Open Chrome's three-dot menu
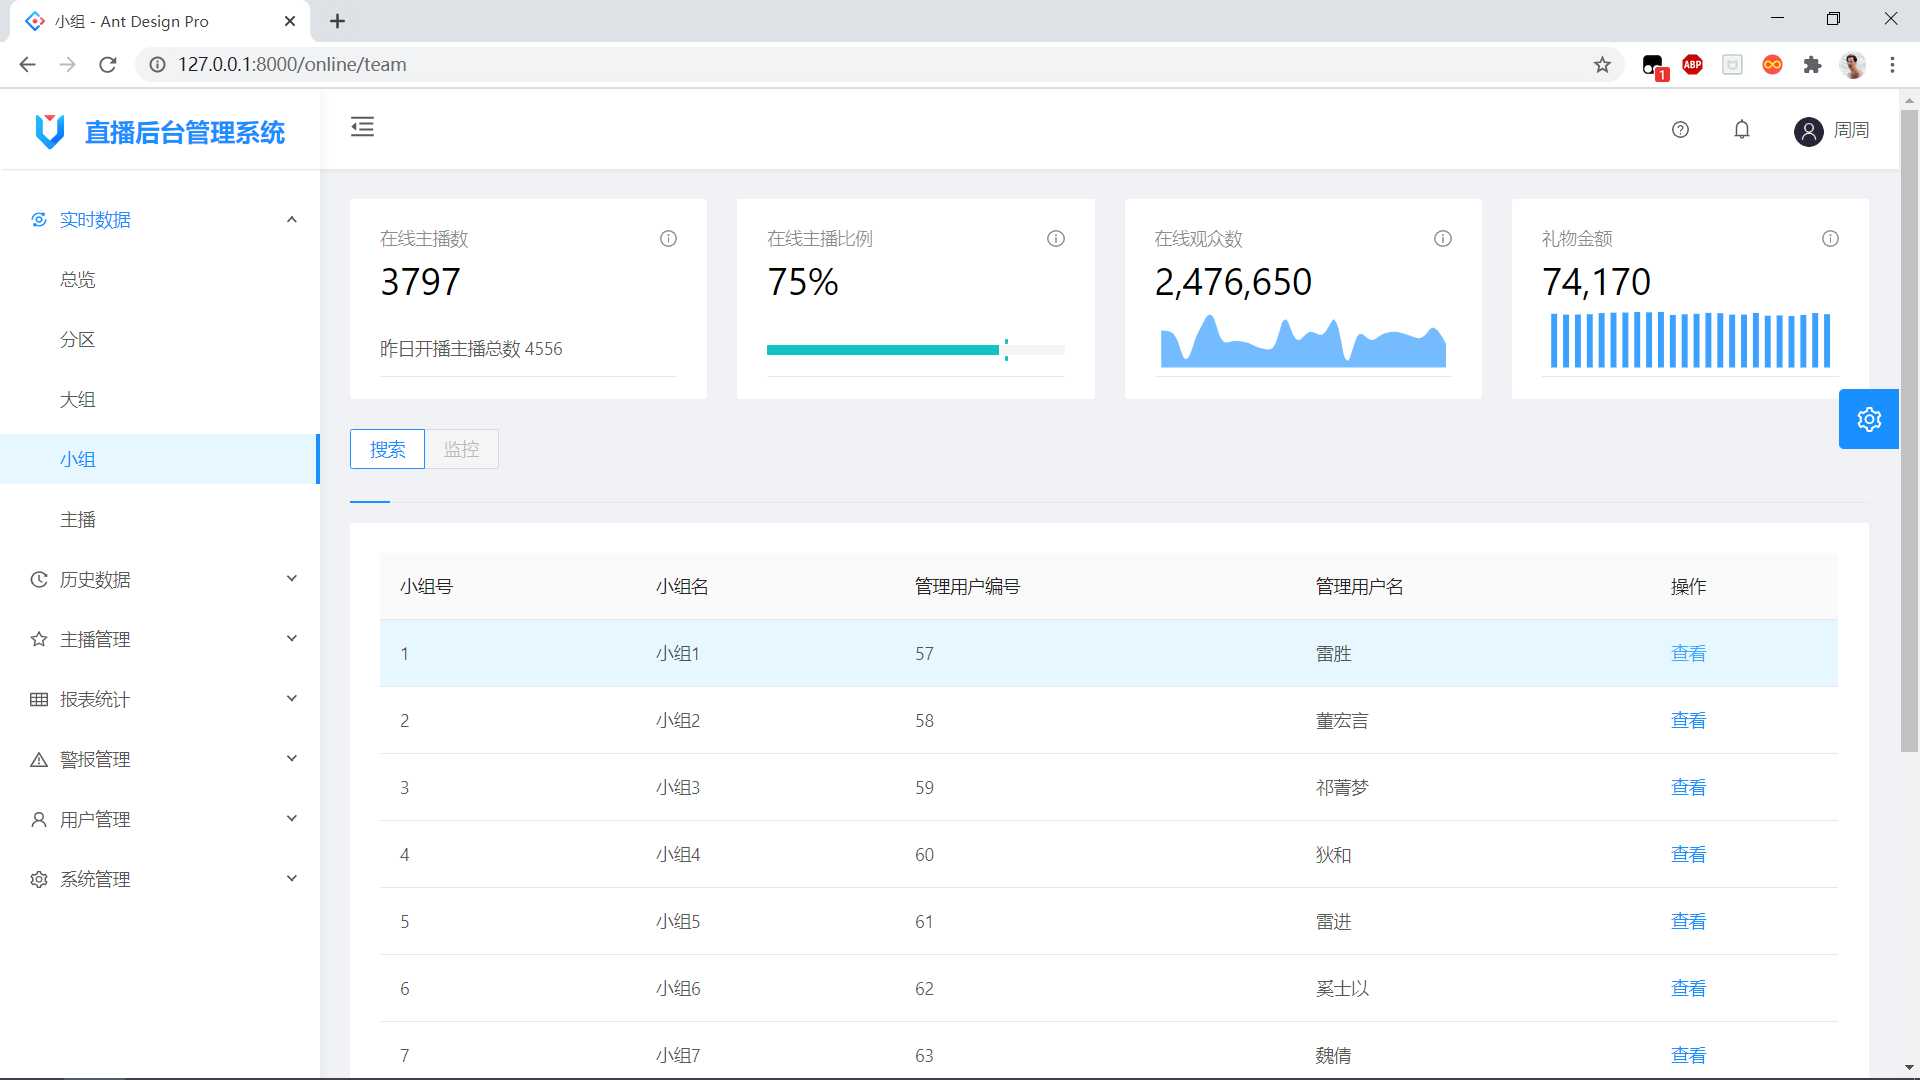The height and width of the screenshot is (1080, 1920). point(1892,65)
